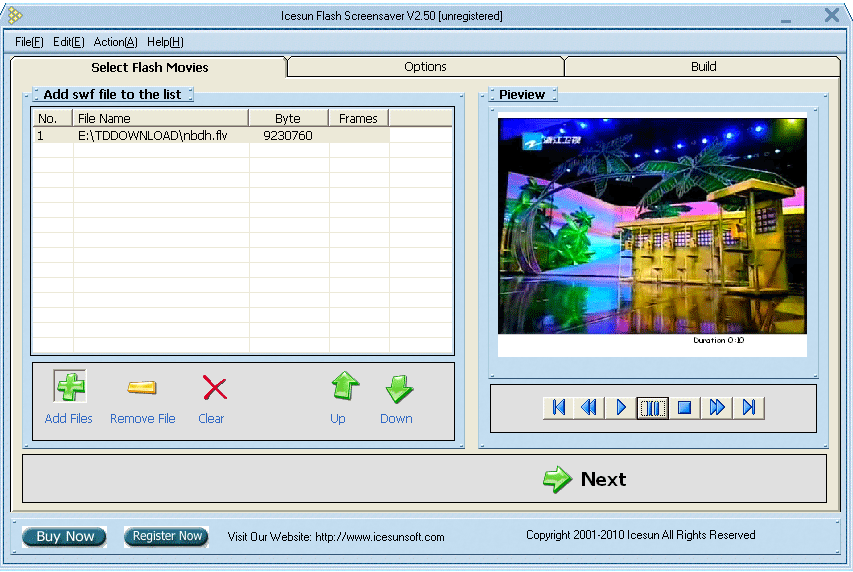This screenshot has height=572, width=853.
Task: Pause the preview movie
Action: point(652,408)
